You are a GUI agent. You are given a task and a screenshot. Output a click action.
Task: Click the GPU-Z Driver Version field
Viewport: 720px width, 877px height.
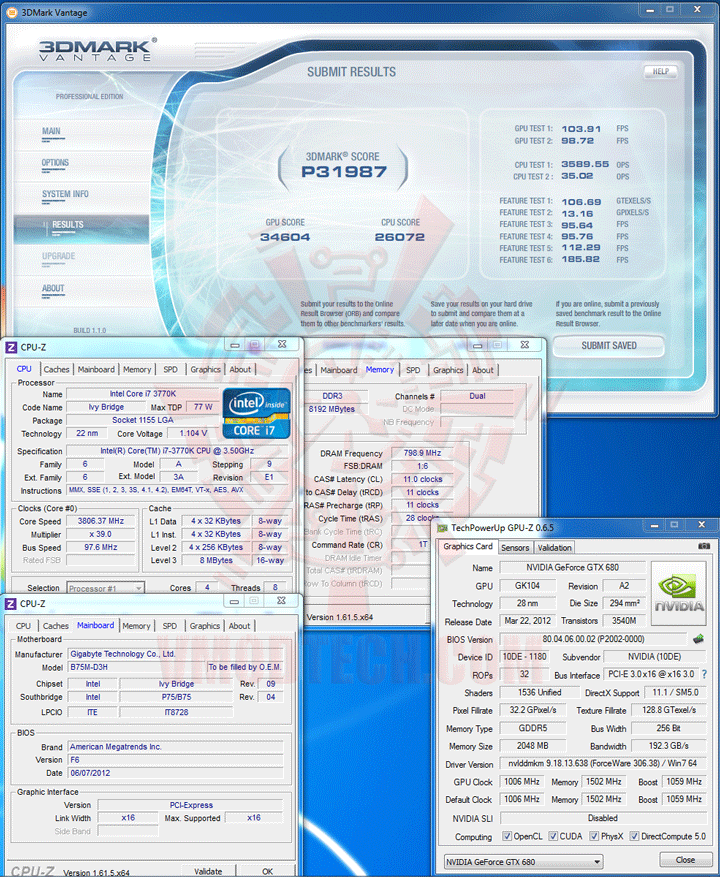point(602,763)
